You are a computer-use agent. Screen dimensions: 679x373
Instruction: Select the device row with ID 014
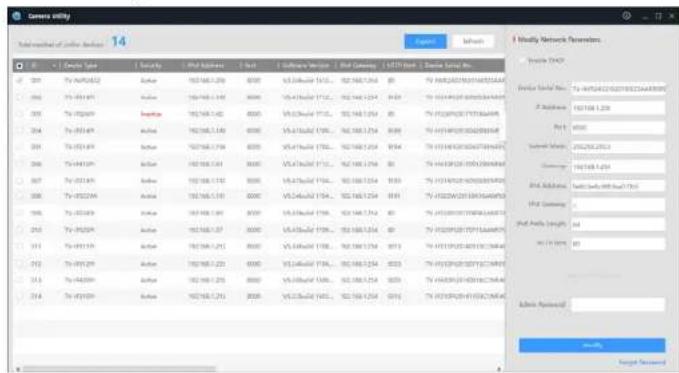click(x=259, y=297)
